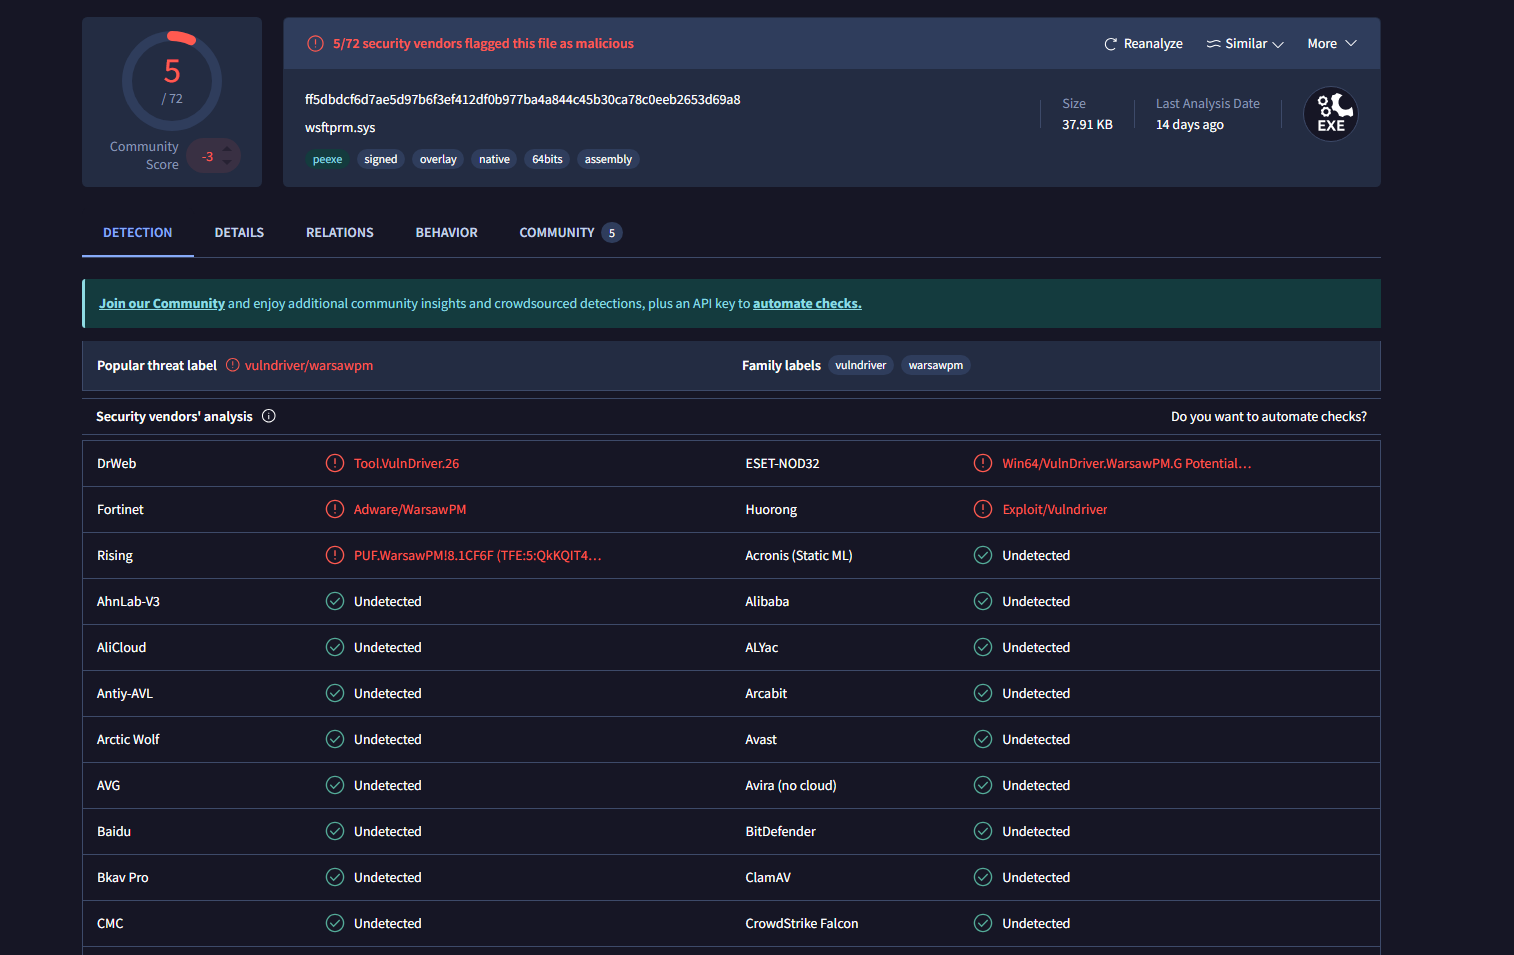Viewport: 1514px width, 955px height.
Task: Open the More dropdown menu
Action: coord(1331,44)
